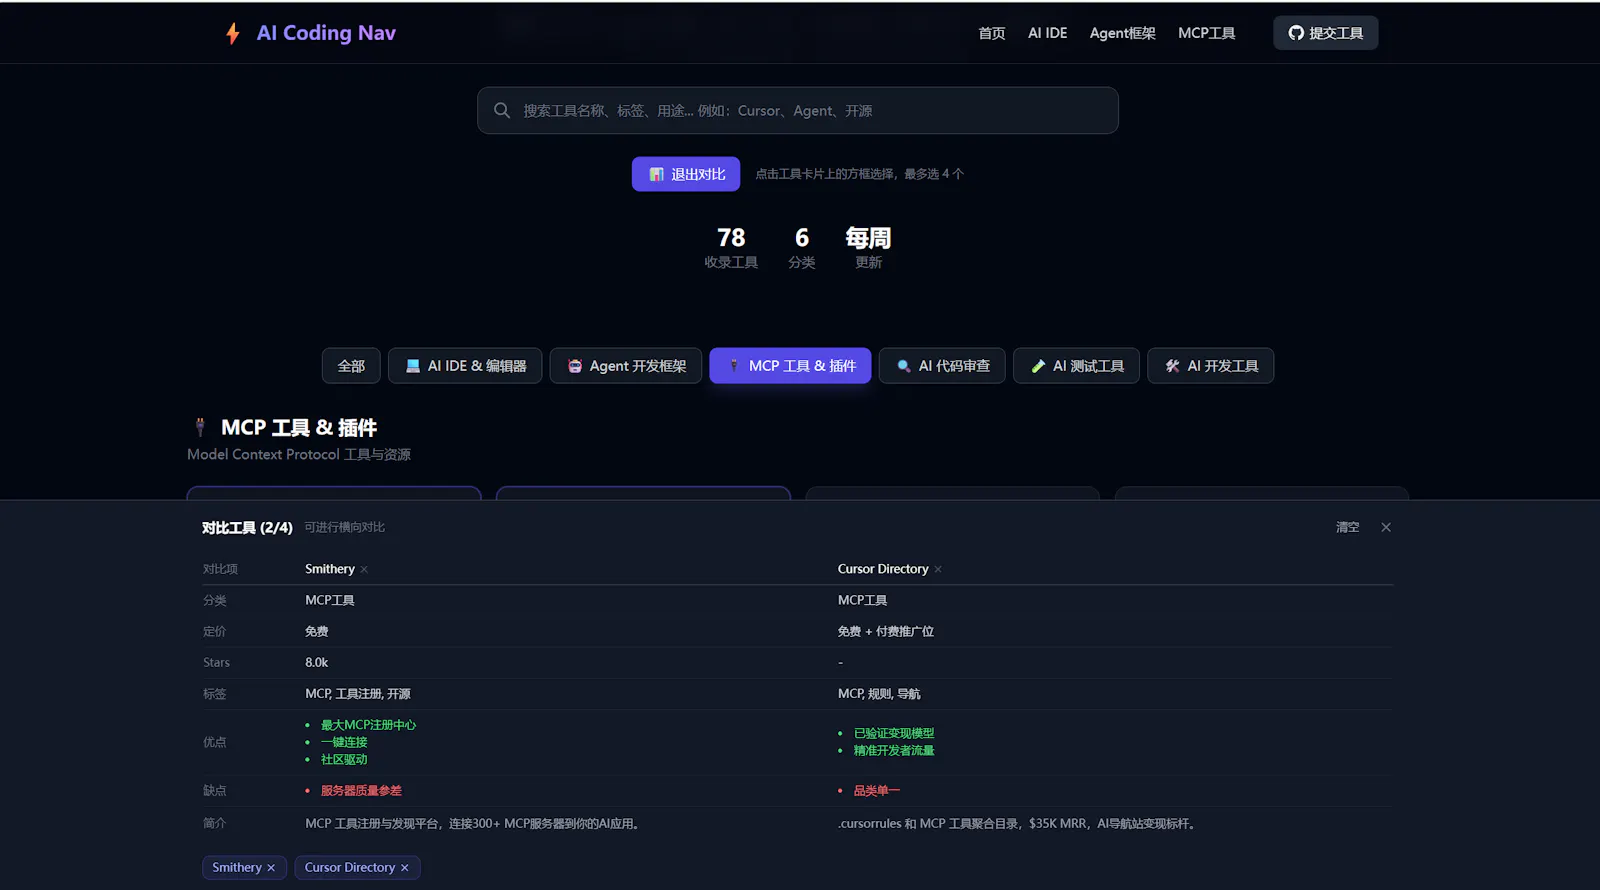Click the 精准开发者流量 advantage item
This screenshot has height=890, width=1600.
click(894, 751)
